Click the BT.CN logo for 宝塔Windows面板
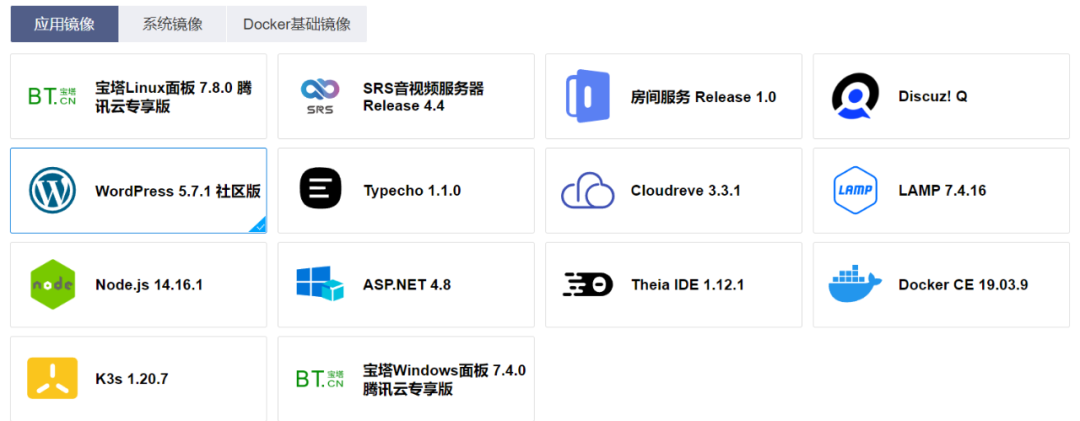This screenshot has height=421, width=1080. pos(319,378)
